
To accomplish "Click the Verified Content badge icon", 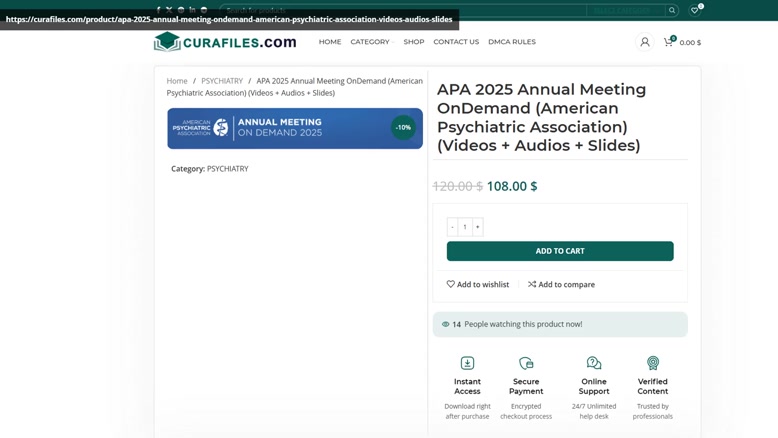I will click(x=653, y=363).
